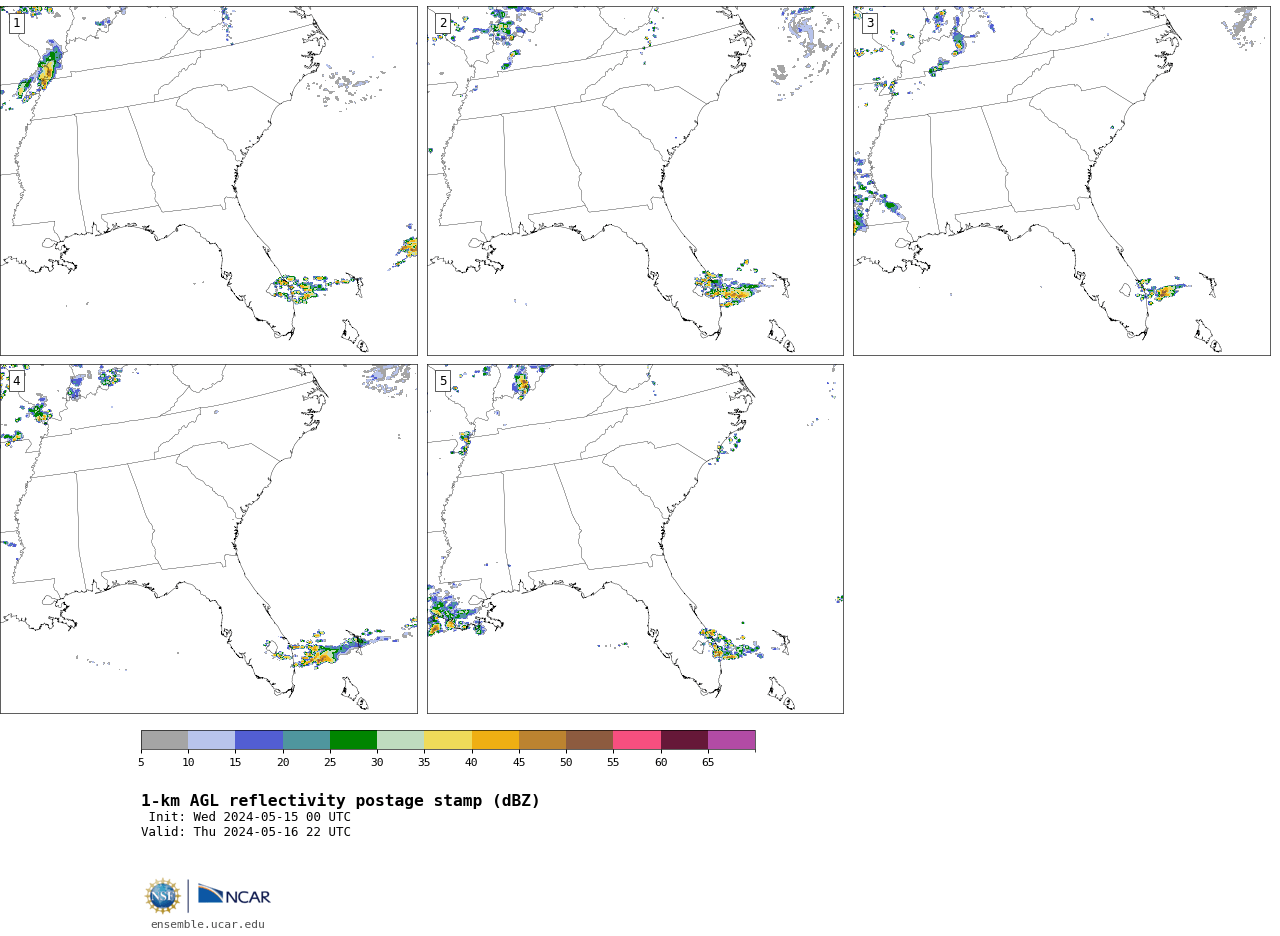Image resolution: width=1280 pixels, height=936 pixels.
Task: Click the NSF logo icon
Action: pyautogui.click(x=163, y=896)
